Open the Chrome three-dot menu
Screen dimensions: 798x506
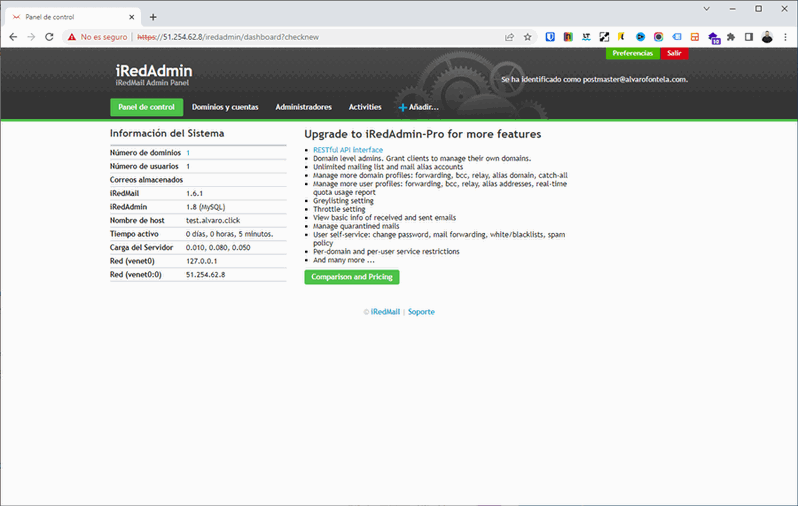(785, 37)
